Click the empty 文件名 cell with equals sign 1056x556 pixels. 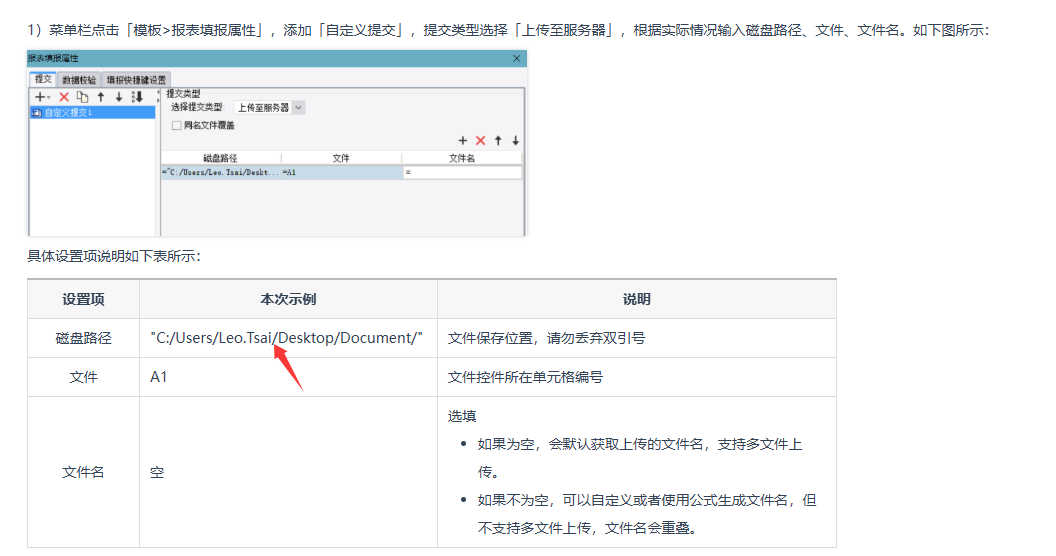coord(462,172)
